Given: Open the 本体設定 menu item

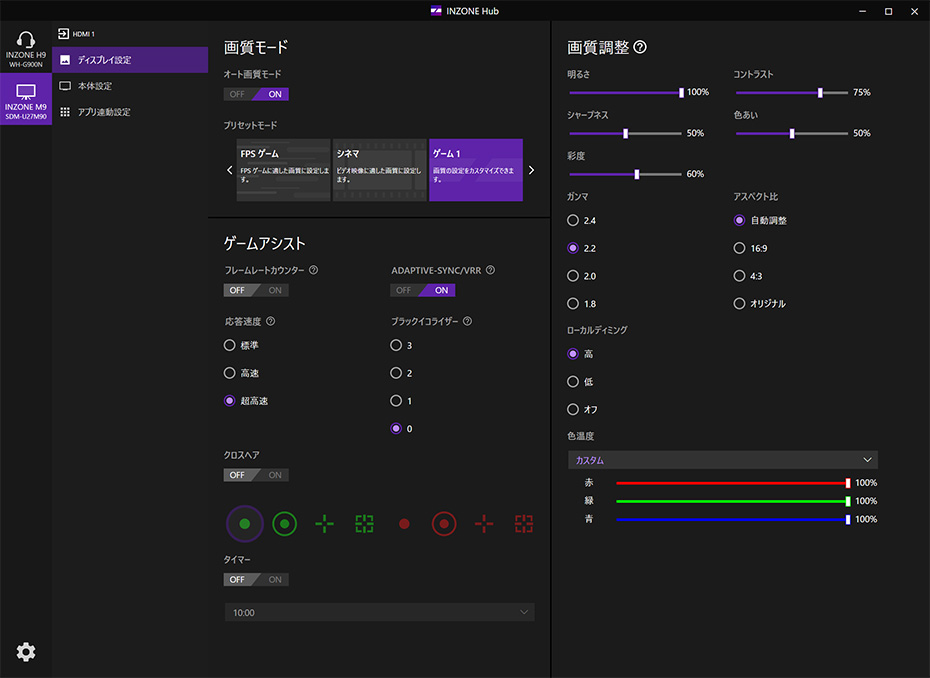Looking at the screenshot, I should pyautogui.click(x=95, y=86).
